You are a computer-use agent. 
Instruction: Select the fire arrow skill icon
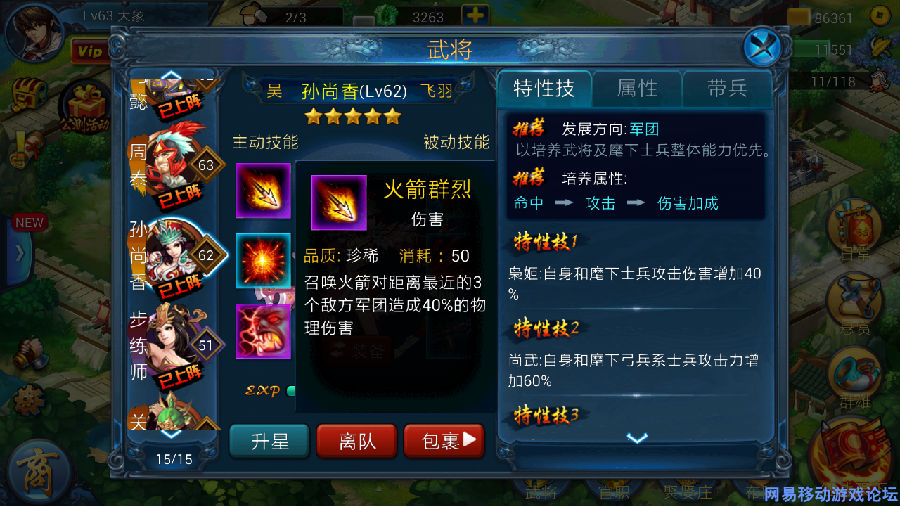[263, 190]
